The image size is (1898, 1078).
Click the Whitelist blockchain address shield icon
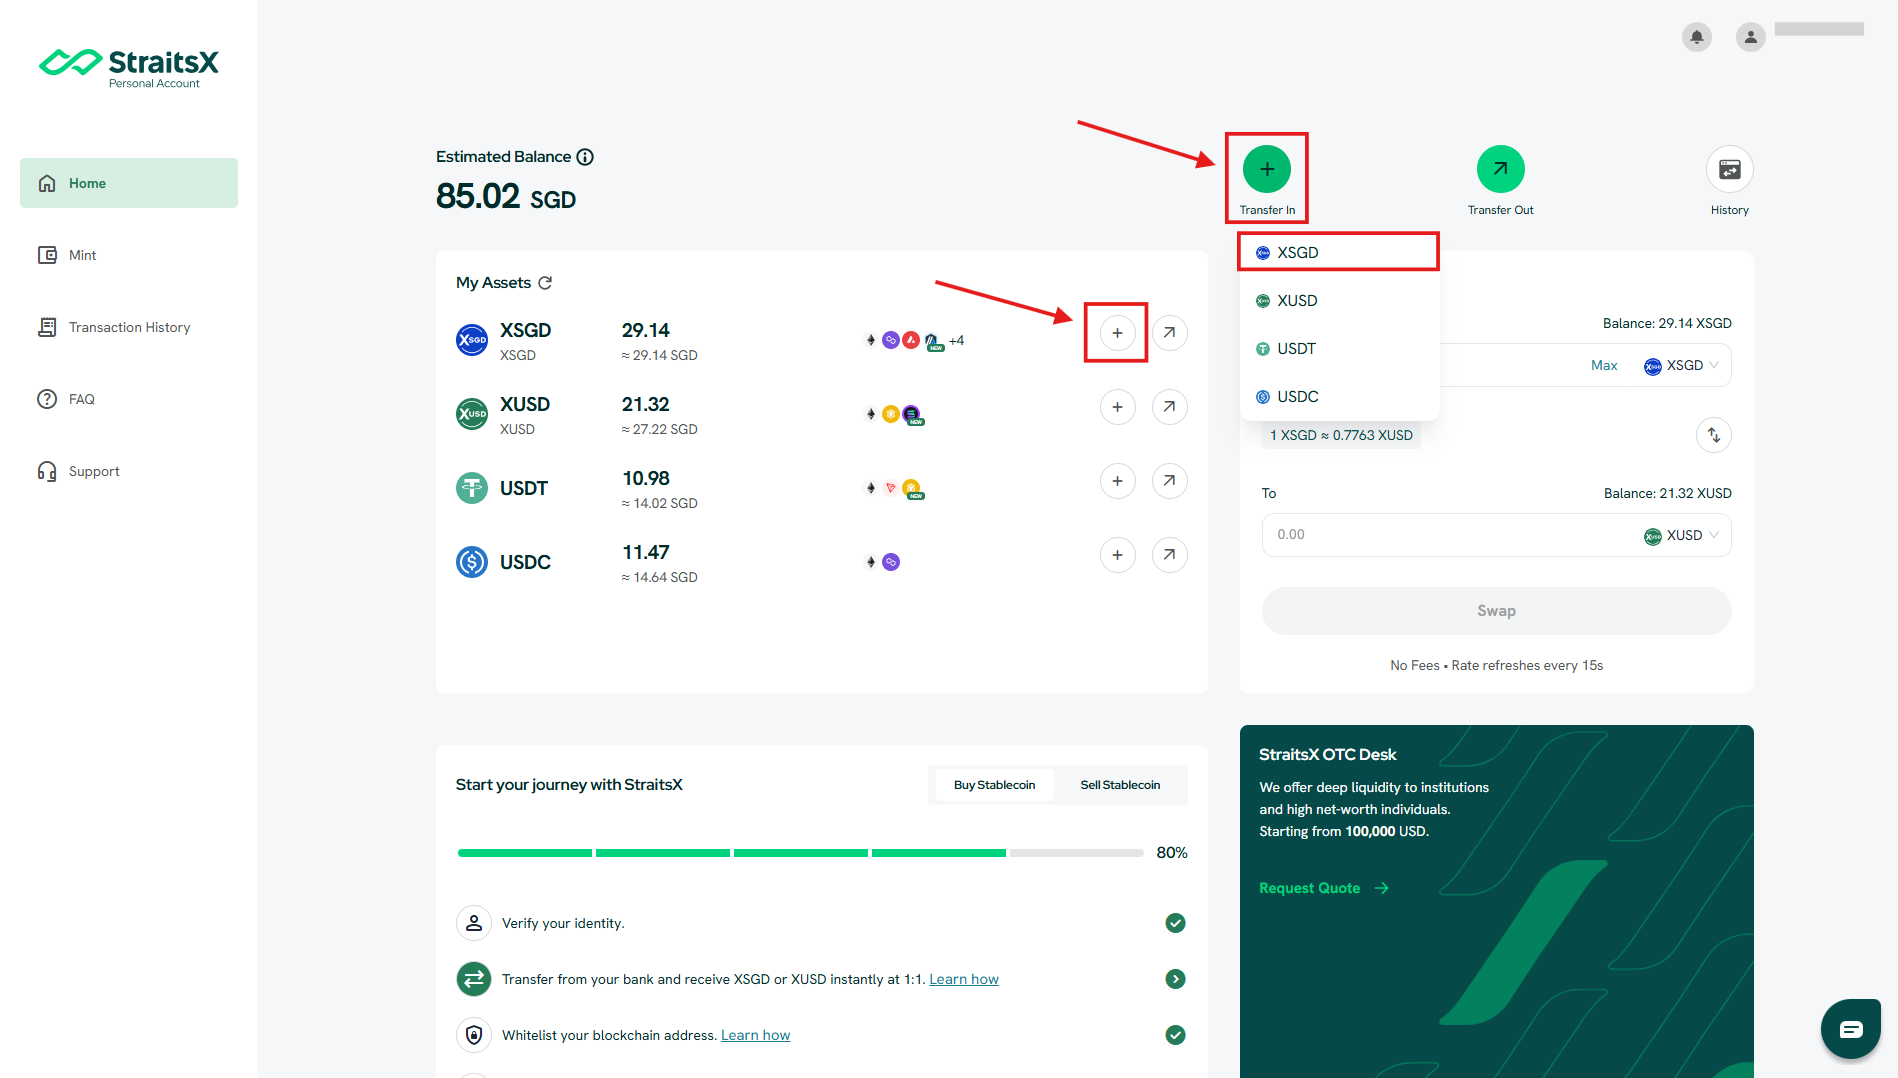point(474,1035)
